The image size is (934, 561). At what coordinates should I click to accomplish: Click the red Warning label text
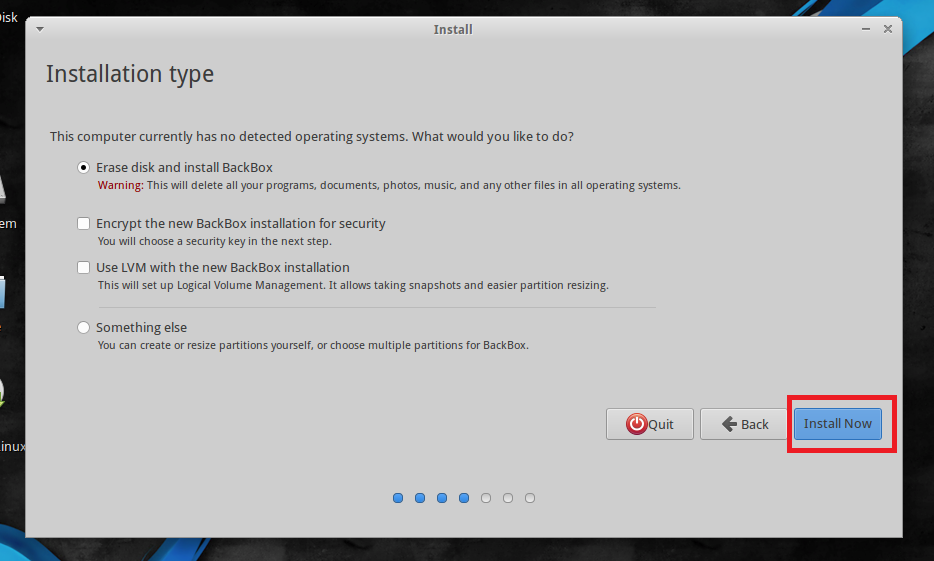click(x=120, y=185)
